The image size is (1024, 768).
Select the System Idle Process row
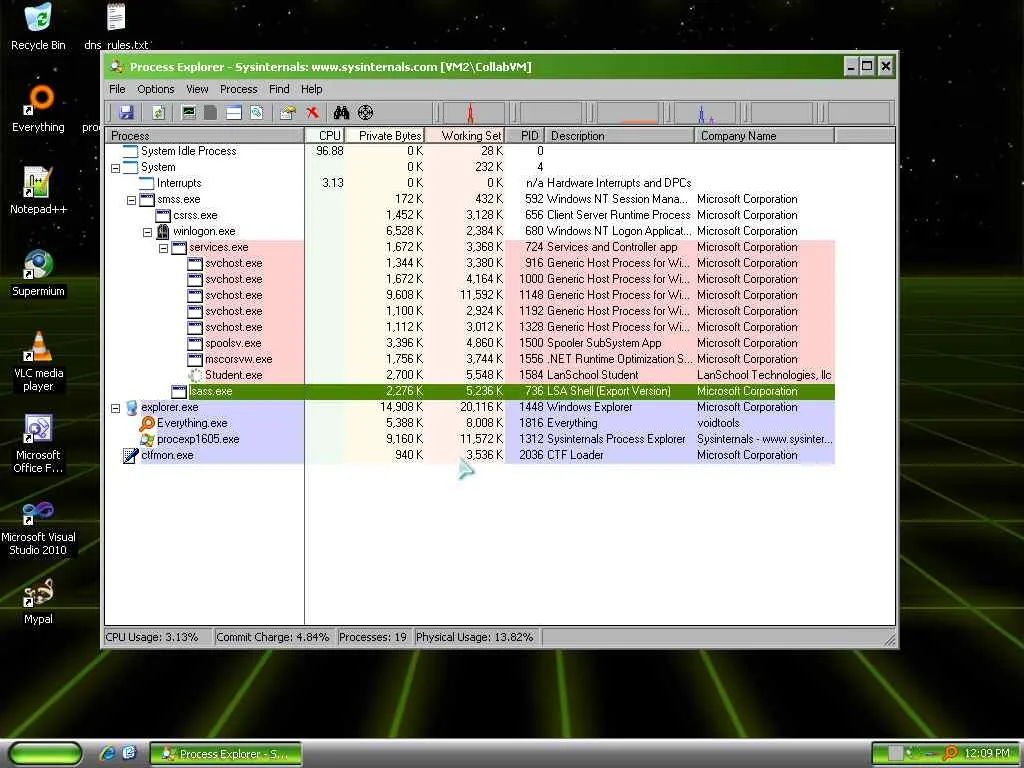click(x=470, y=151)
